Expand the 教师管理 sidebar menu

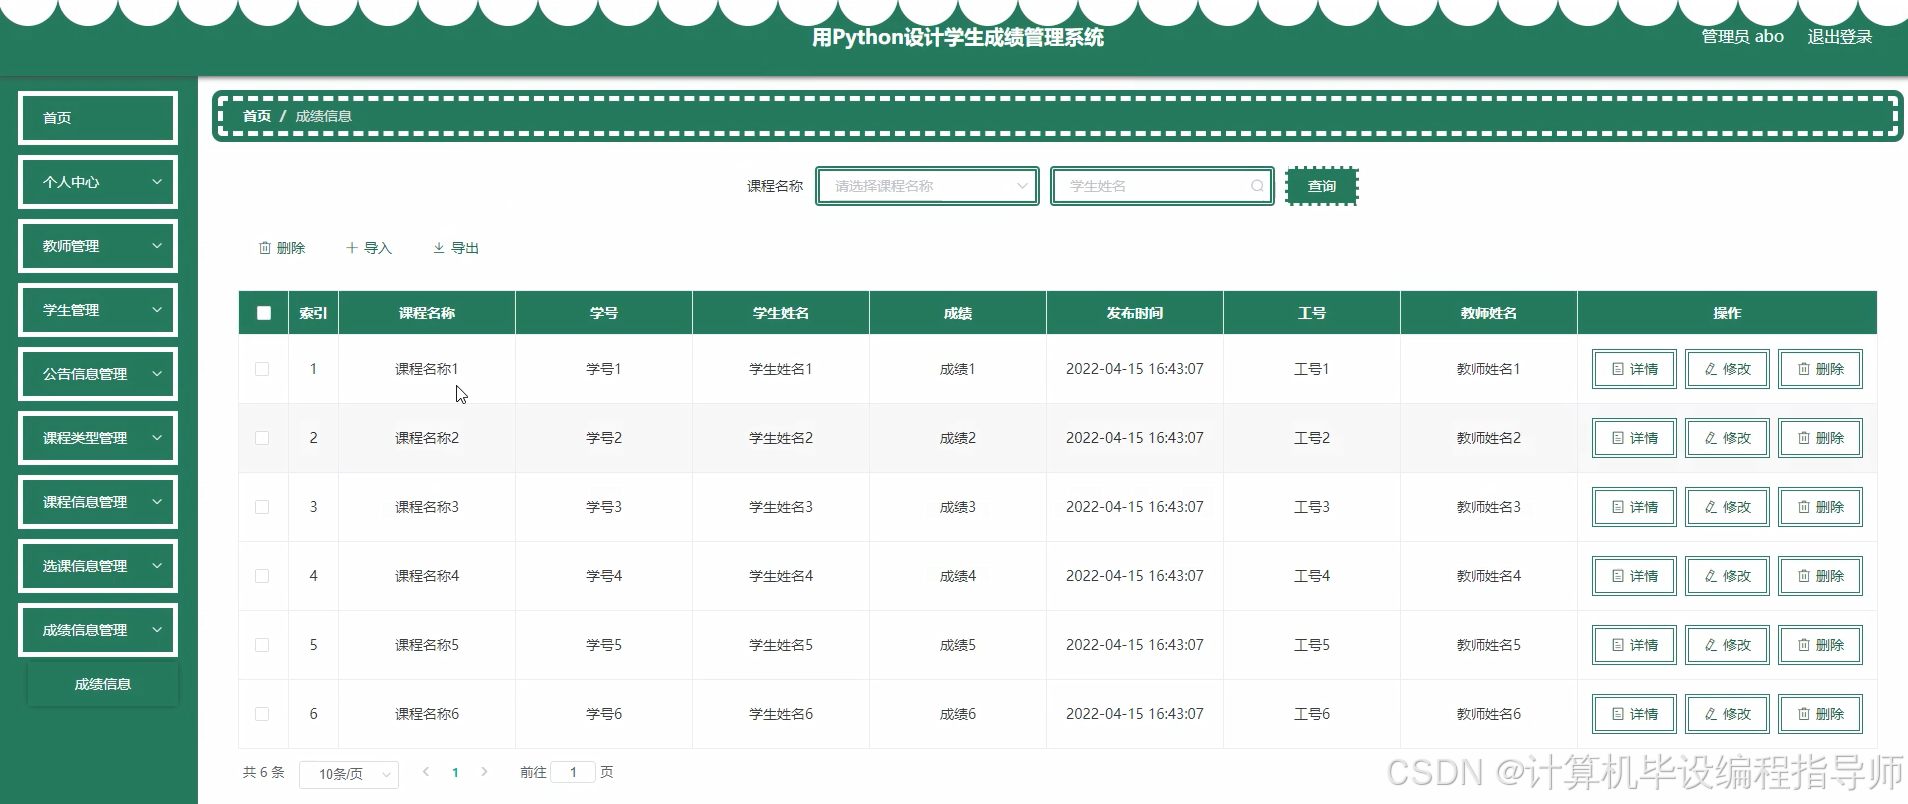98,246
